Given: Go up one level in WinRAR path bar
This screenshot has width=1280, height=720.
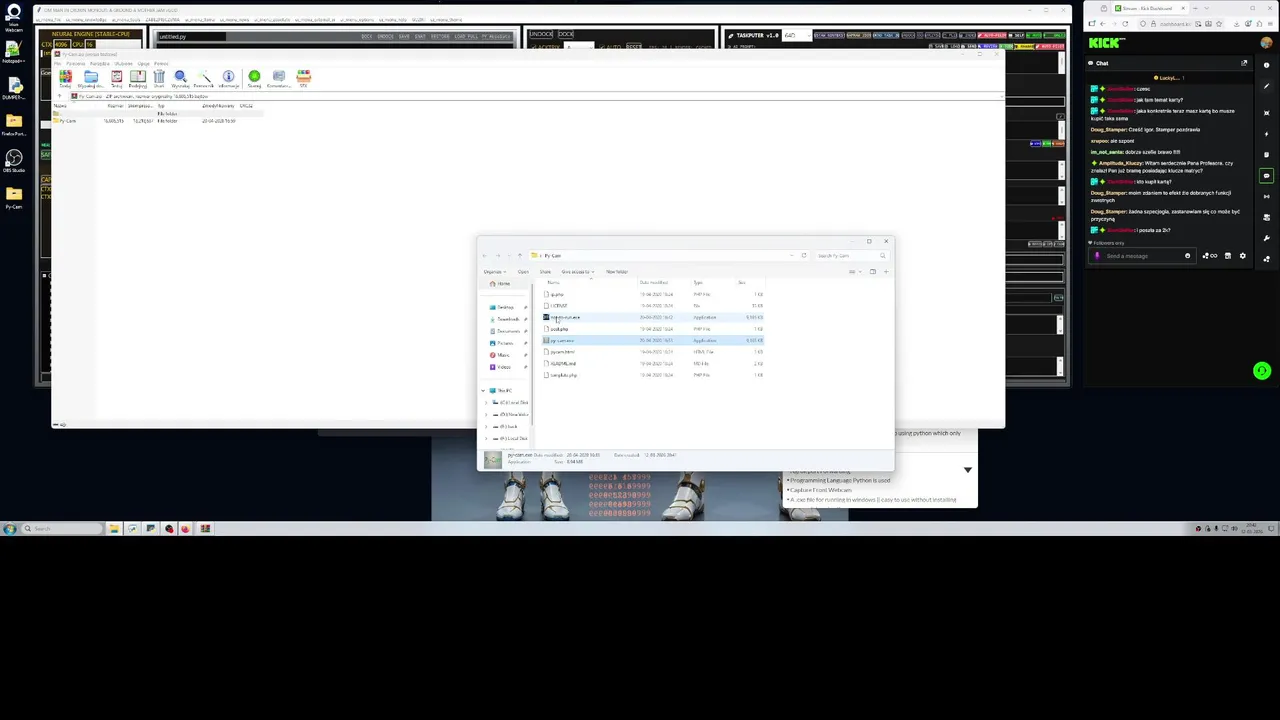Looking at the screenshot, I should point(59,96).
